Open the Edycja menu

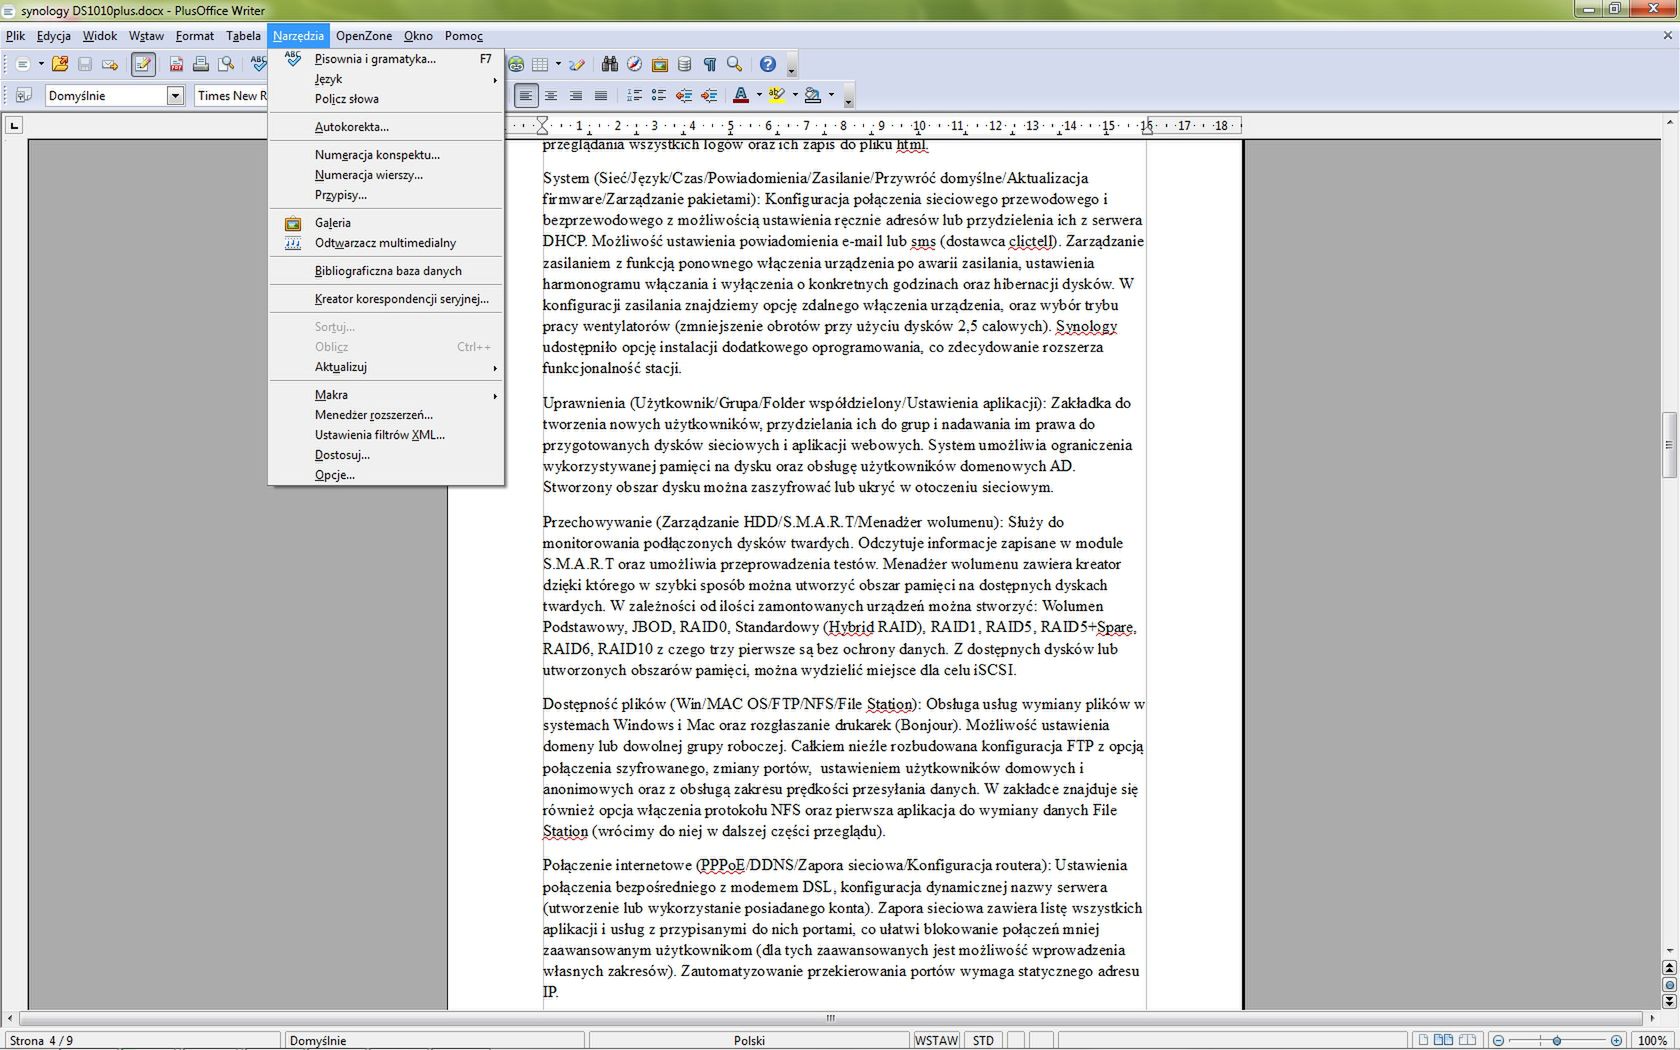(54, 36)
